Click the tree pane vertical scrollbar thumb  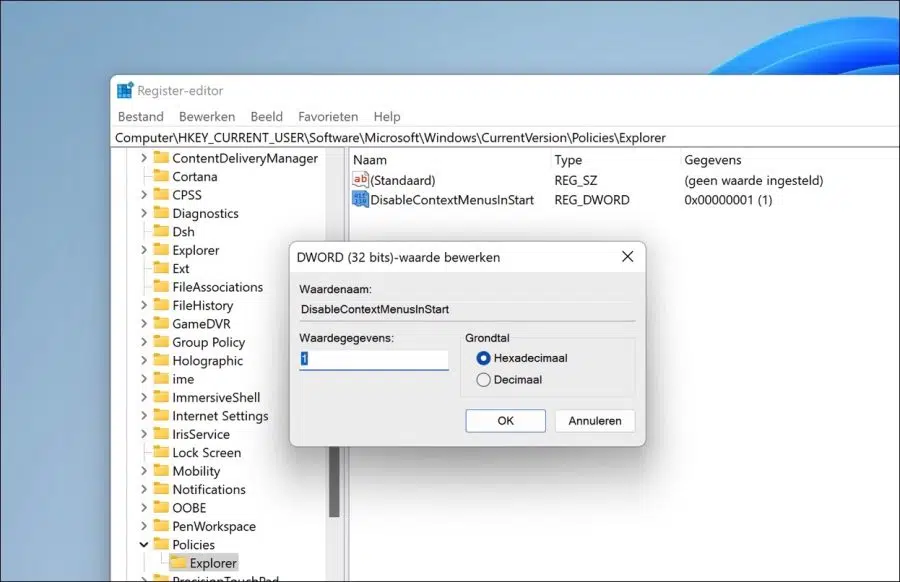tap(334, 482)
